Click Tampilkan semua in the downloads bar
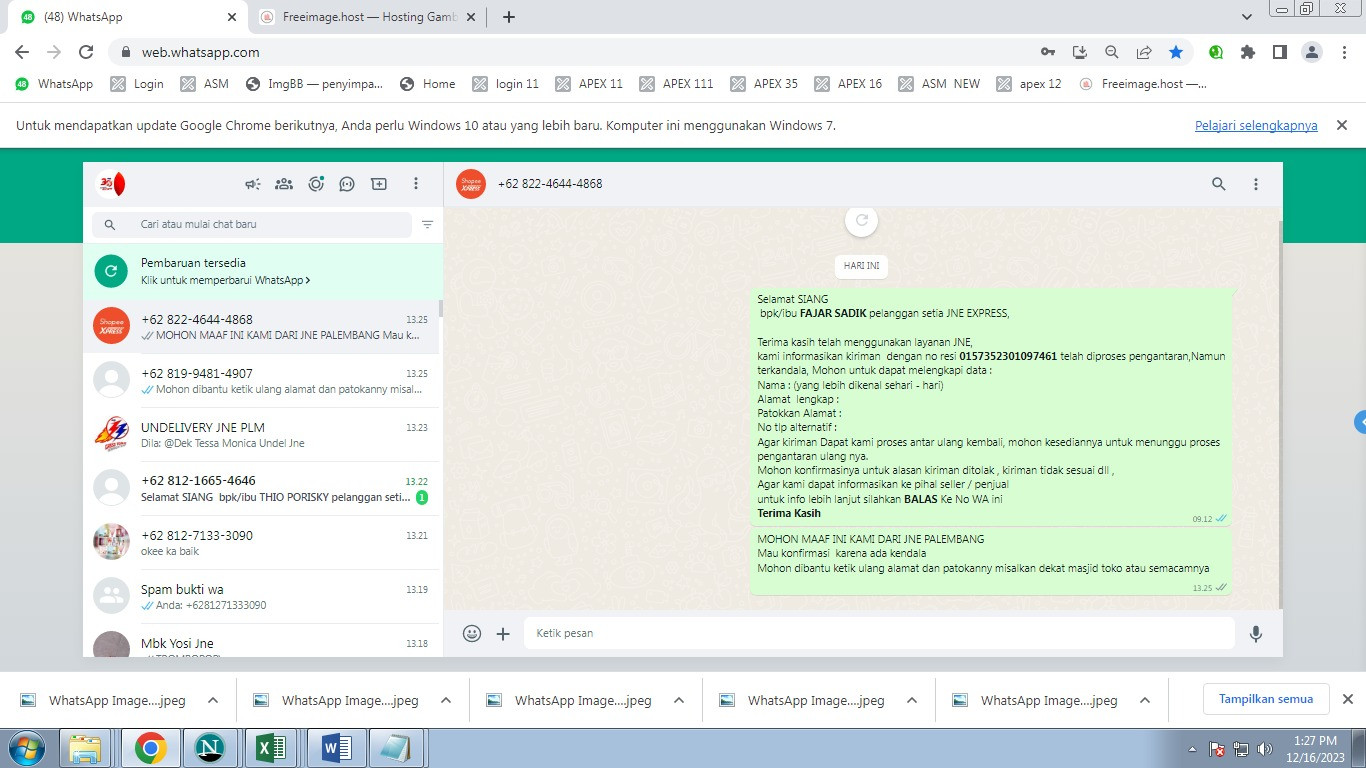1366x768 pixels. 1266,699
